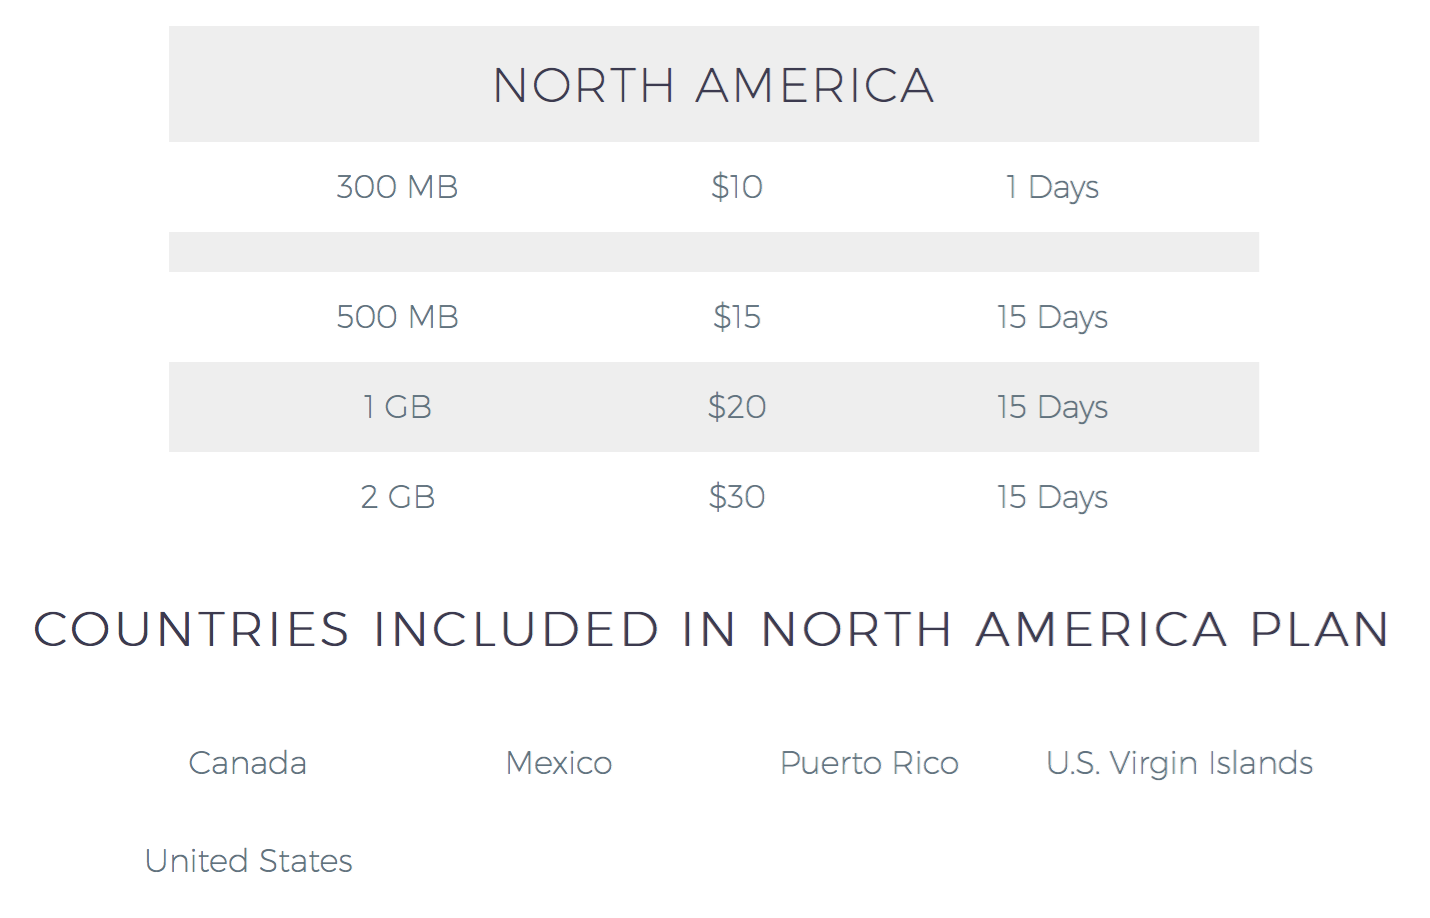1430x918 pixels.
Task: Click the $30 price
Action: [737, 497]
